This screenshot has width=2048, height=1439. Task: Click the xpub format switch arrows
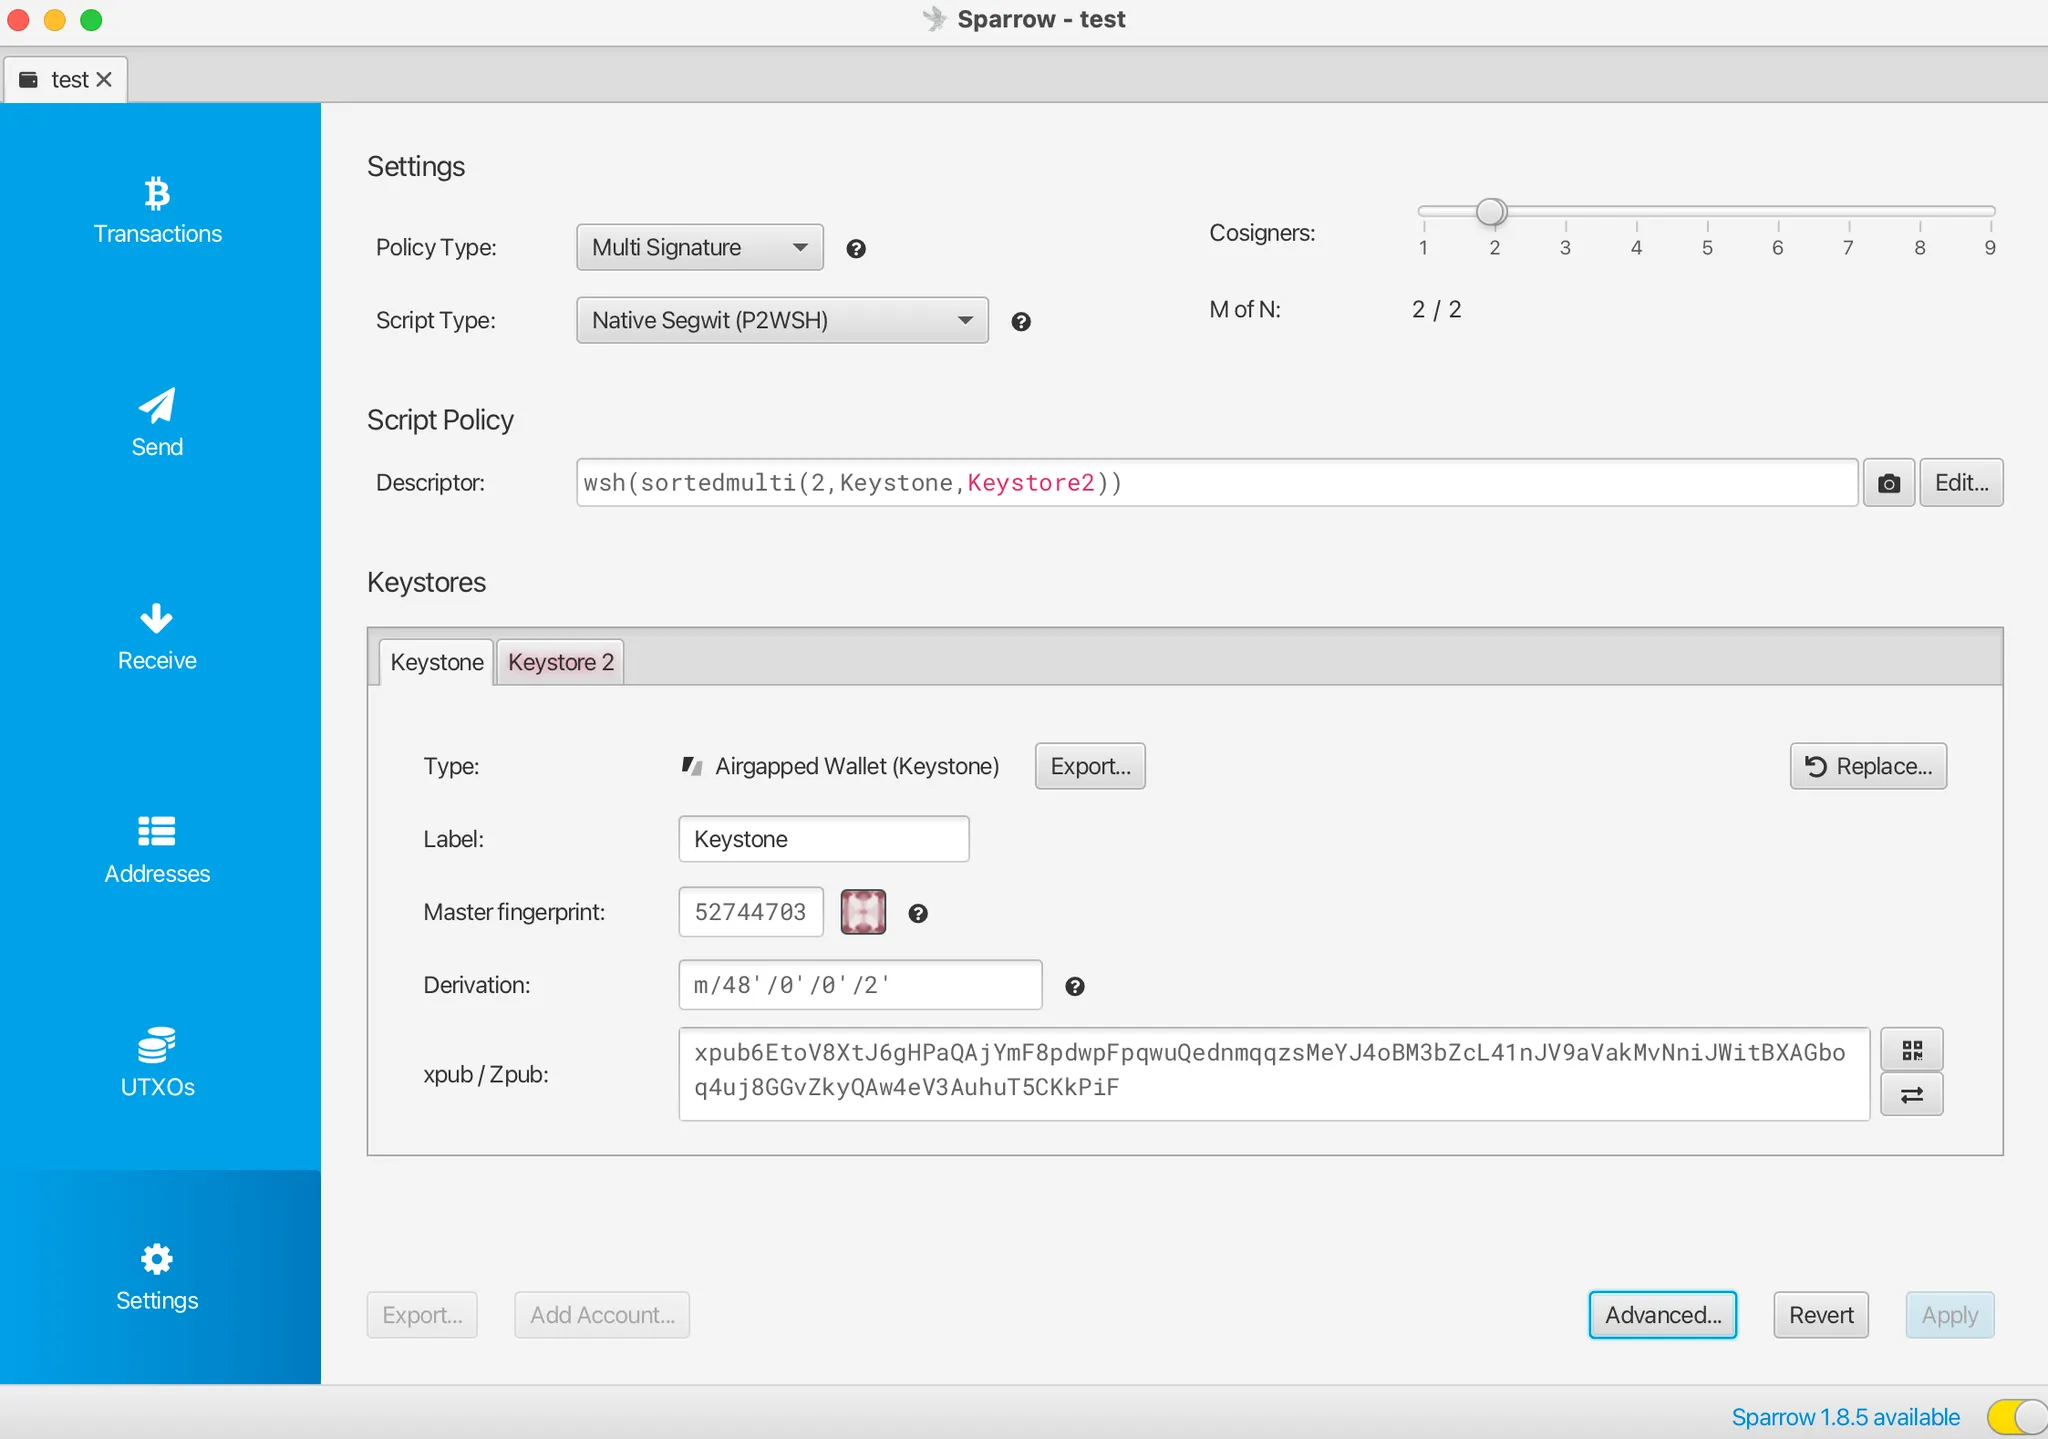(1911, 1095)
